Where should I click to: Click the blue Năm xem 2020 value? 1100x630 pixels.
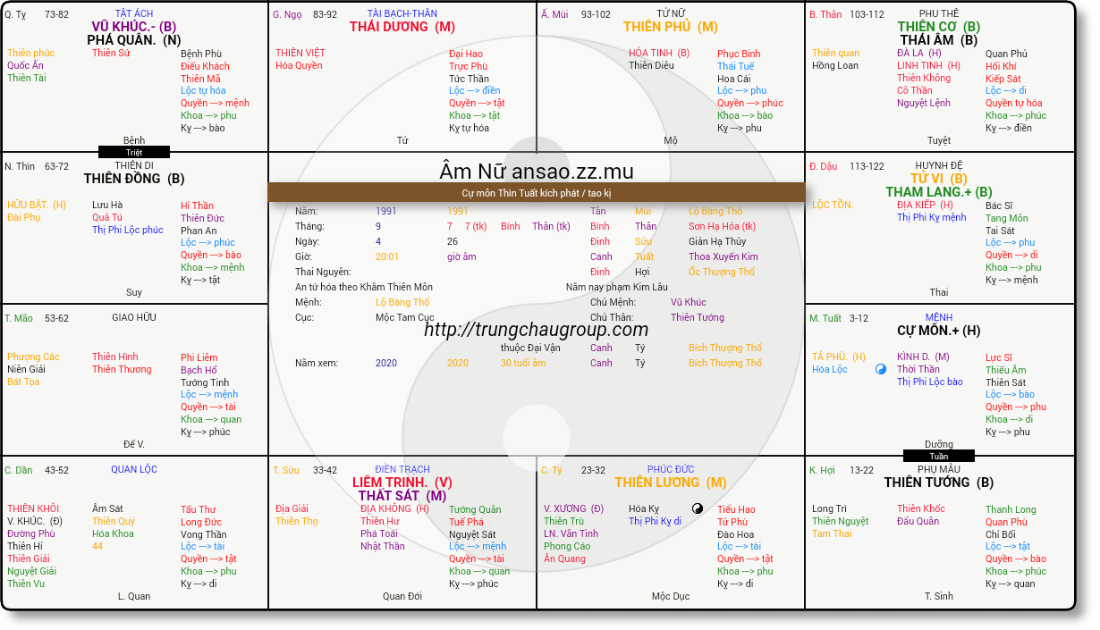tap(386, 363)
